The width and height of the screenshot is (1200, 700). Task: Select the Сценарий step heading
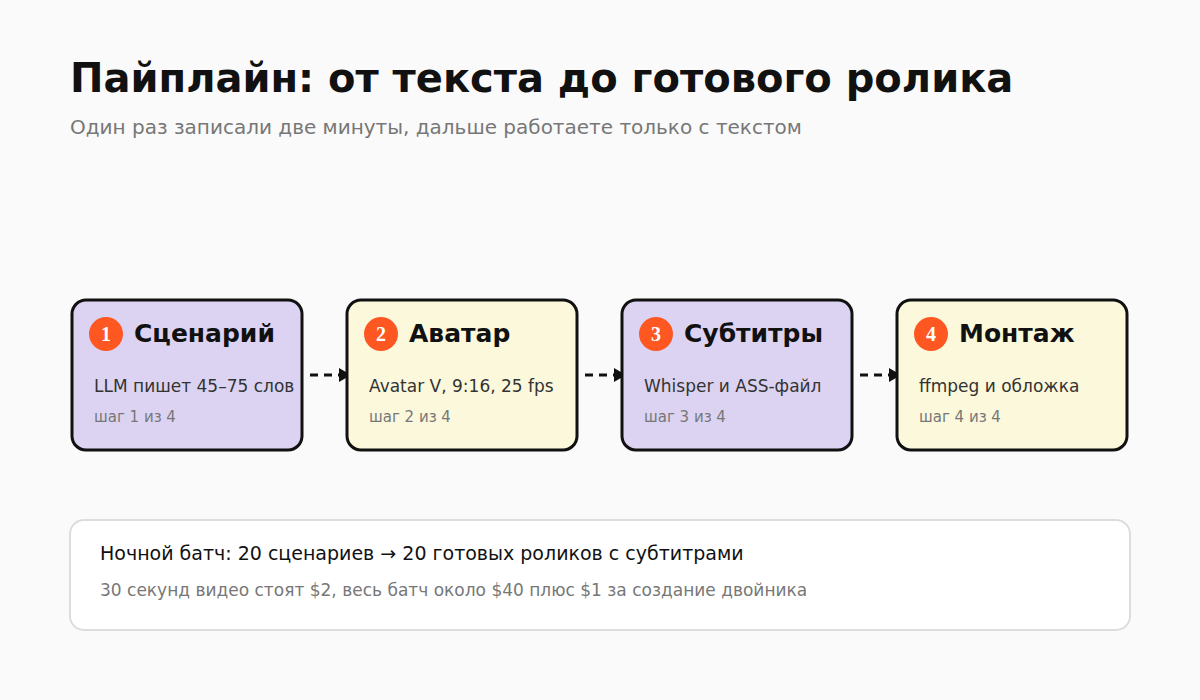[204, 334]
